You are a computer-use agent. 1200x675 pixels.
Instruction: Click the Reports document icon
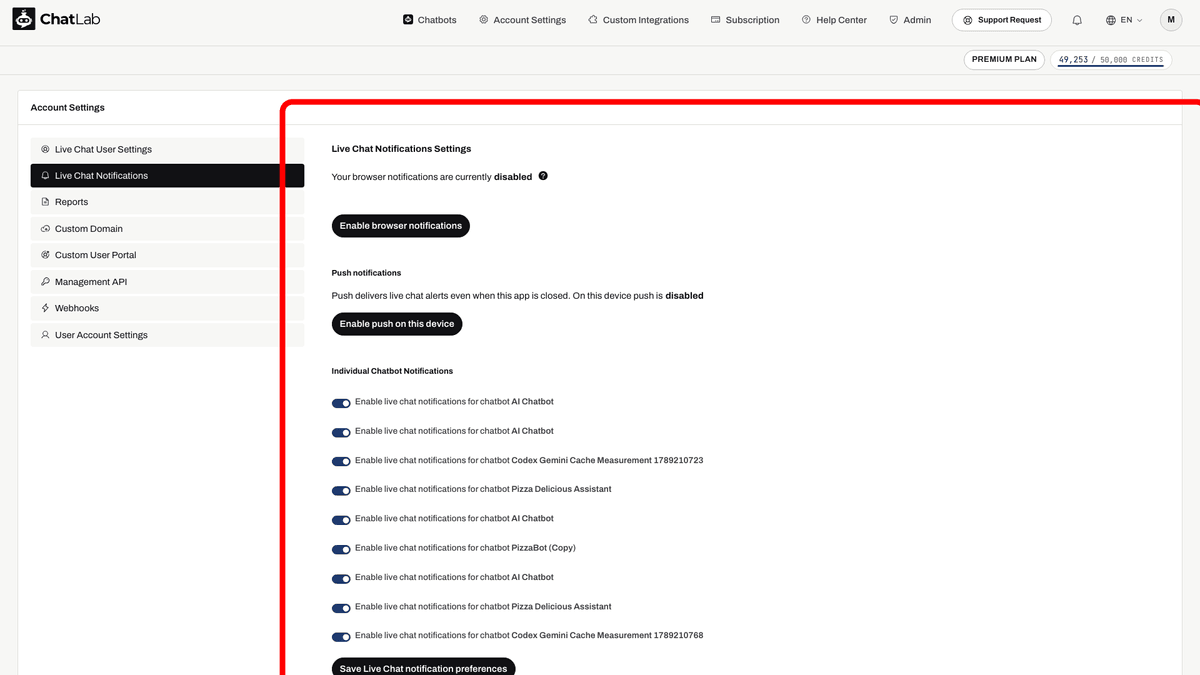tap(45, 202)
